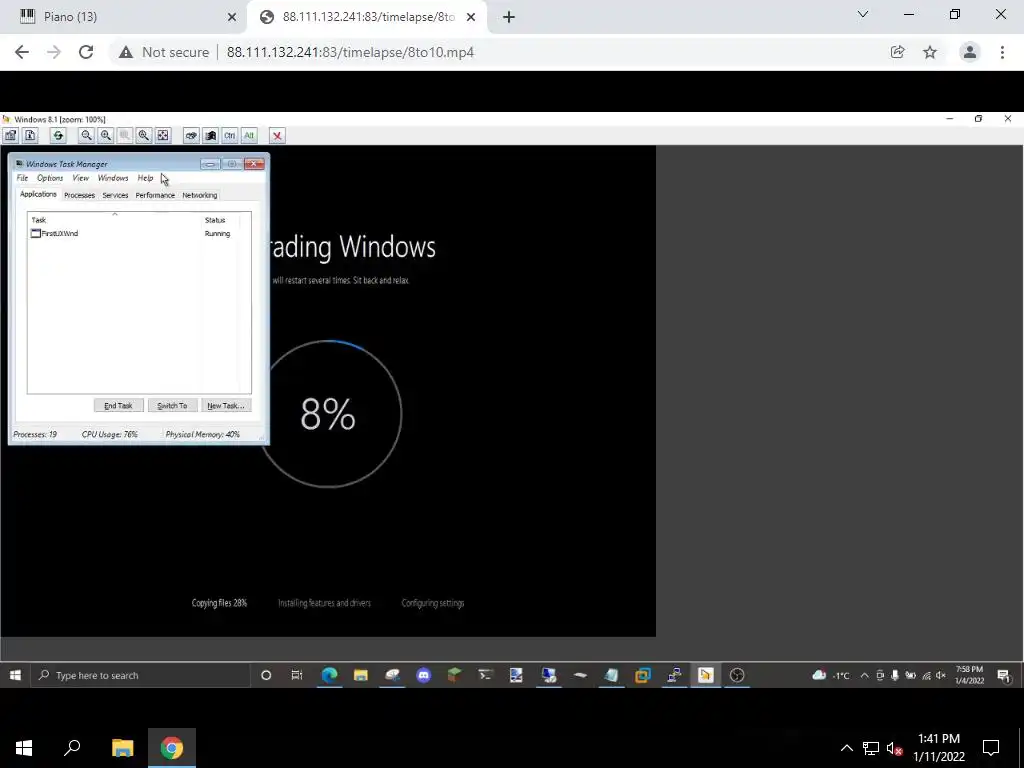
Task: Open the notification center on bottom taskbar
Action: pyautogui.click(x=991, y=748)
